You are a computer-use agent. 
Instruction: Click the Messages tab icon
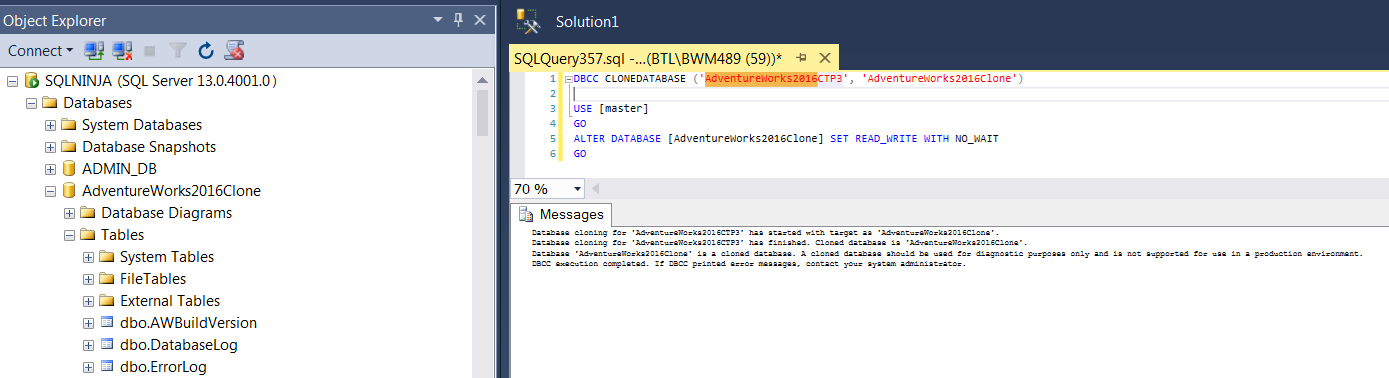(x=525, y=214)
